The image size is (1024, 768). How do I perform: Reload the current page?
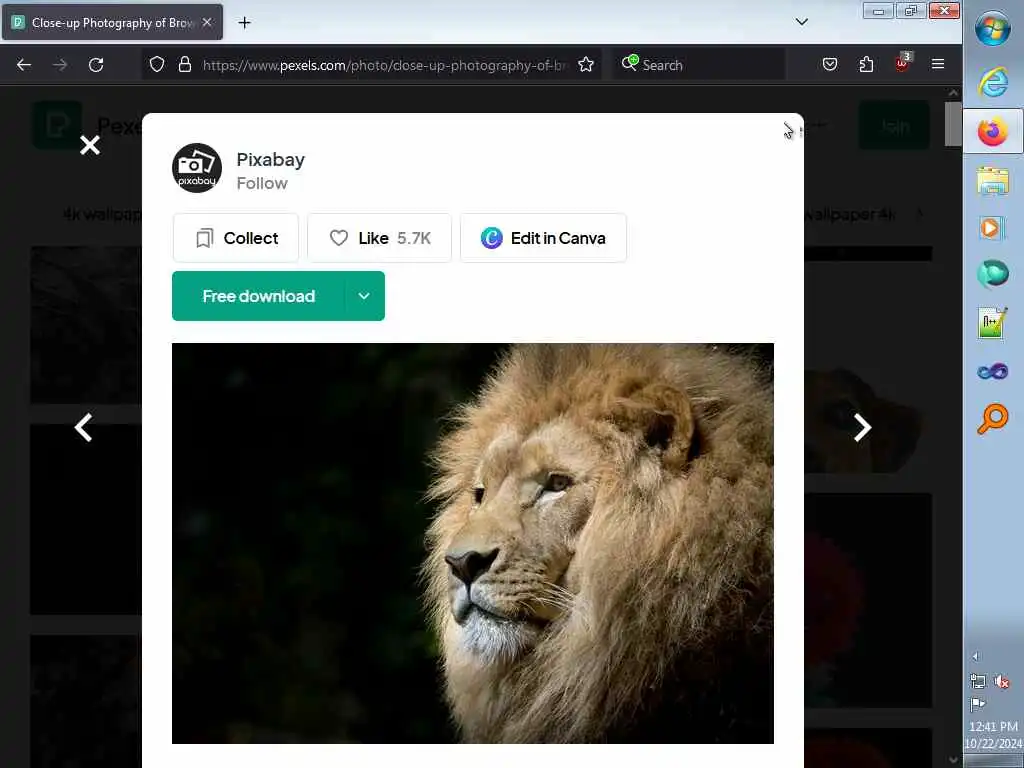96,65
